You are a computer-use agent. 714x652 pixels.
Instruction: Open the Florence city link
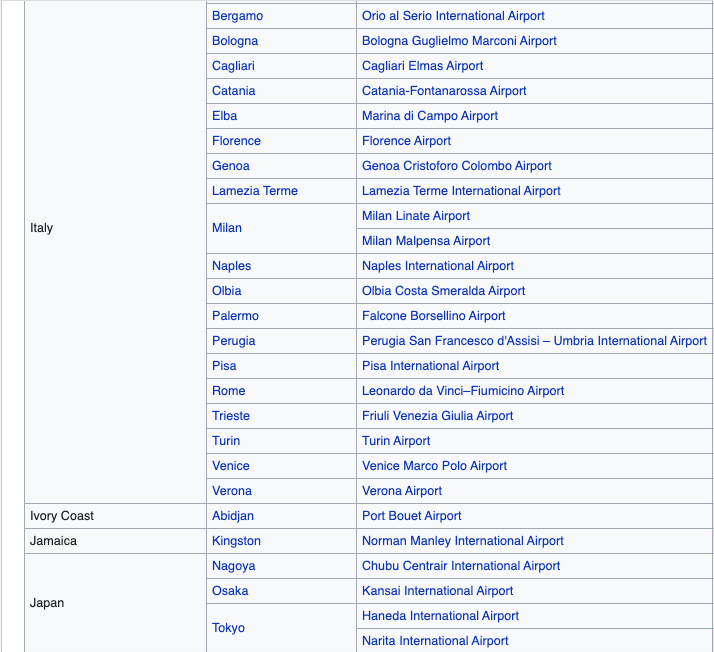pyautogui.click(x=236, y=141)
